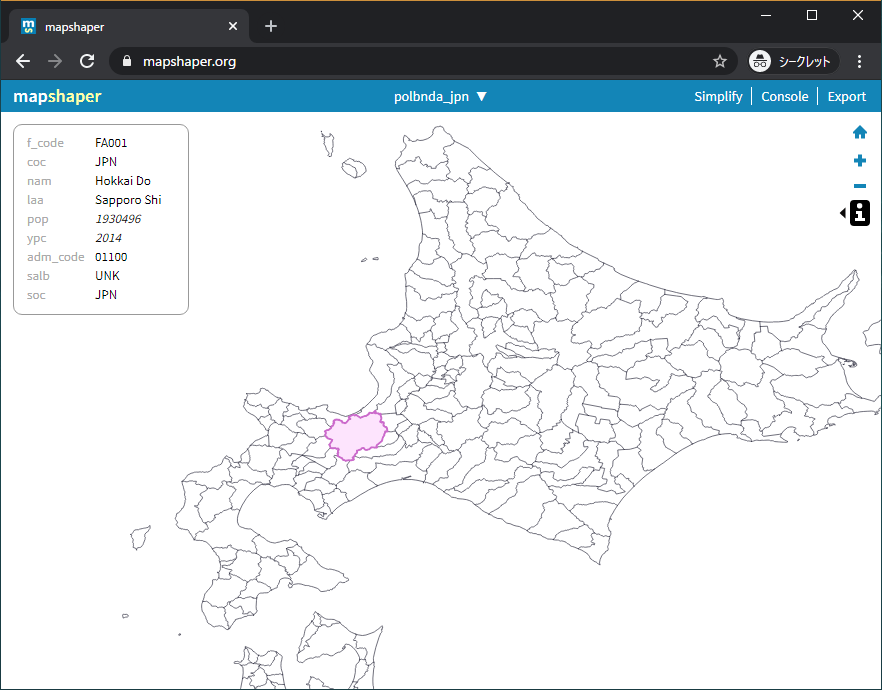The image size is (882, 690).
Task: Click the ypc value 2014
Action: (x=108, y=238)
